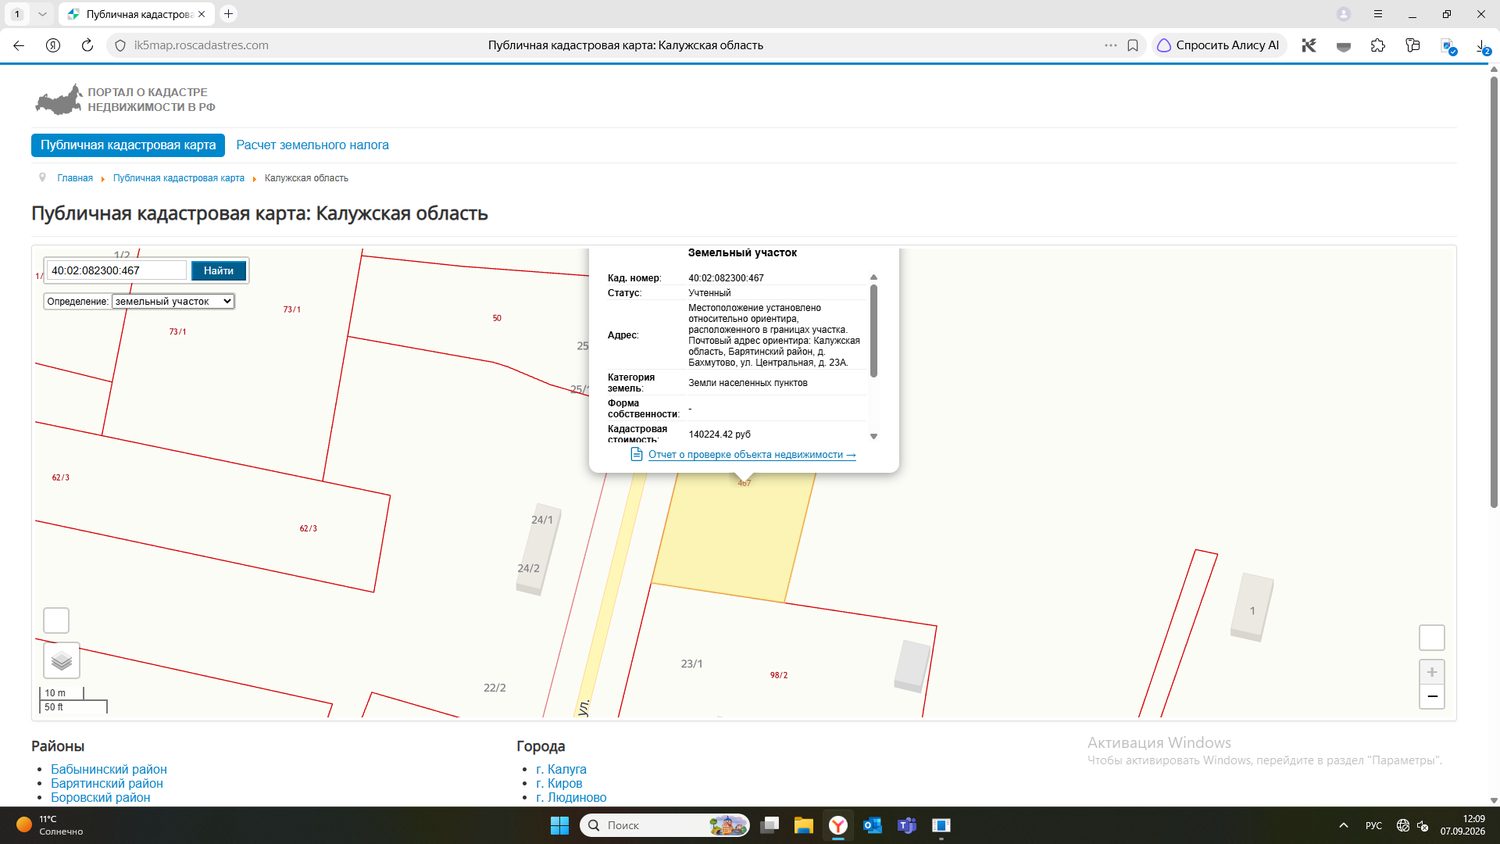Viewport: 1500px width, 844px height.
Task: Open the map layers switcher
Action: 61,661
